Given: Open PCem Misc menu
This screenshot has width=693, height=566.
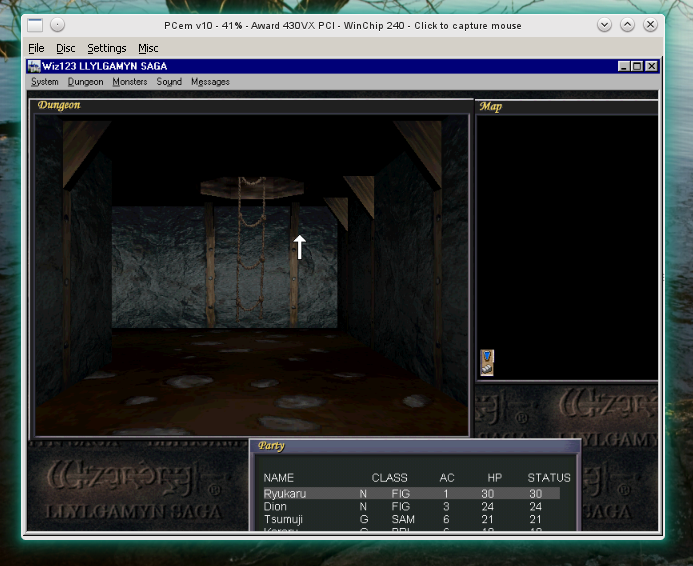Looking at the screenshot, I should tap(148, 48).
